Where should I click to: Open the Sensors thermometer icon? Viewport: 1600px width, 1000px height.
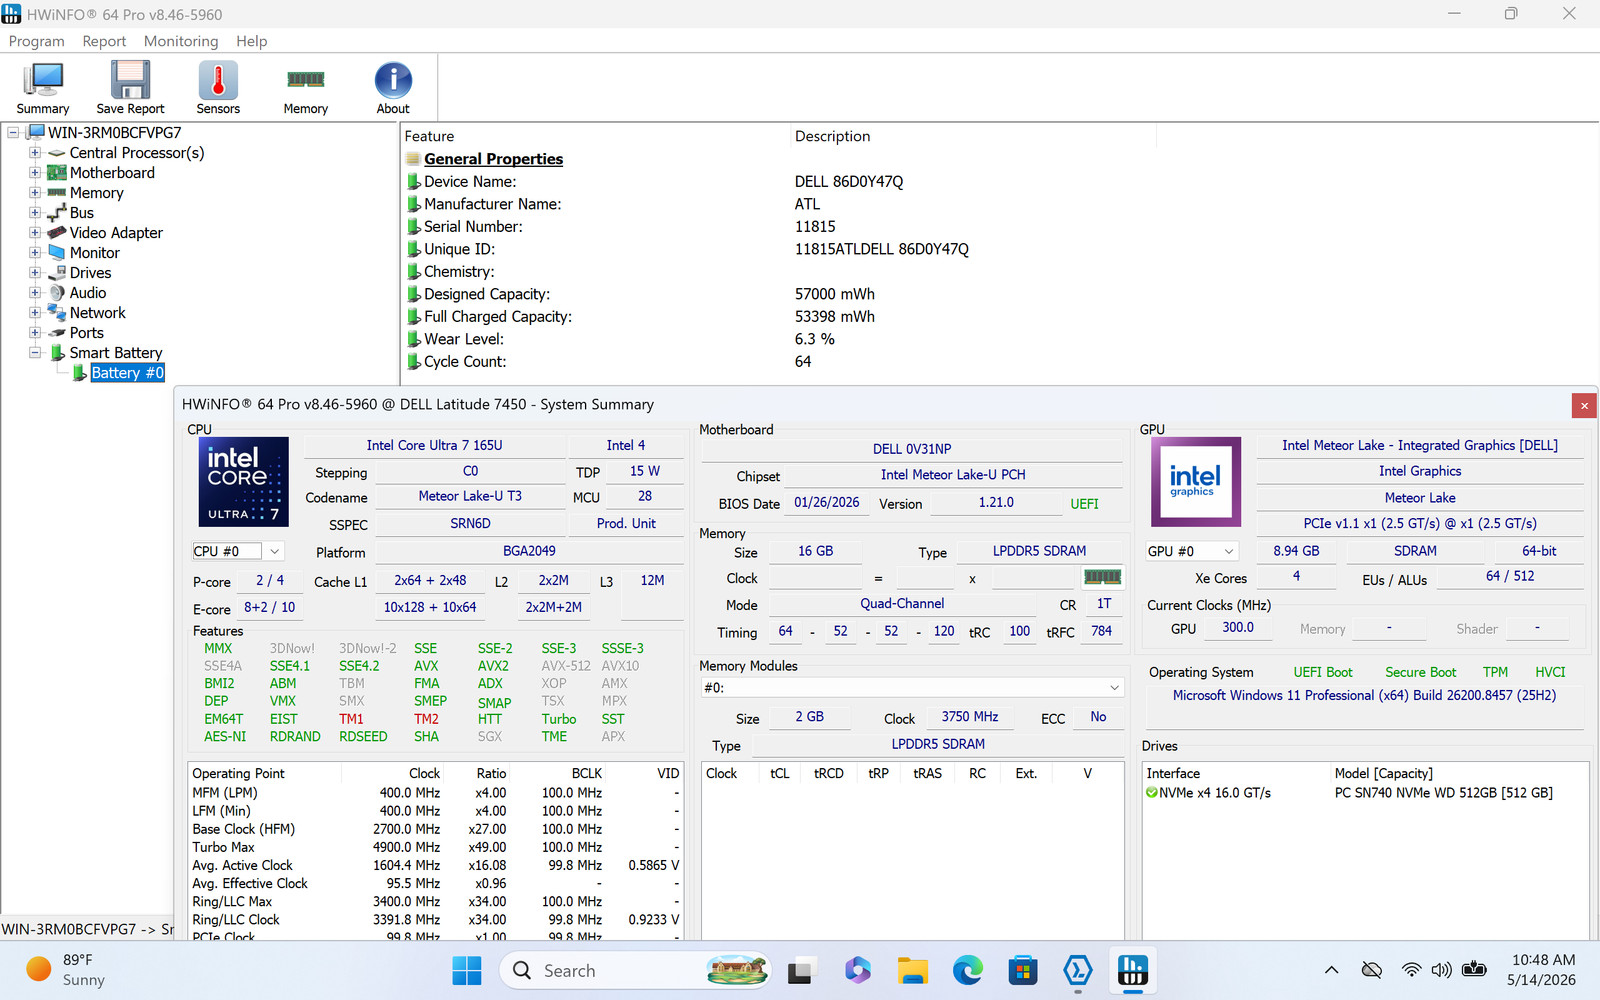pyautogui.click(x=218, y=88)
